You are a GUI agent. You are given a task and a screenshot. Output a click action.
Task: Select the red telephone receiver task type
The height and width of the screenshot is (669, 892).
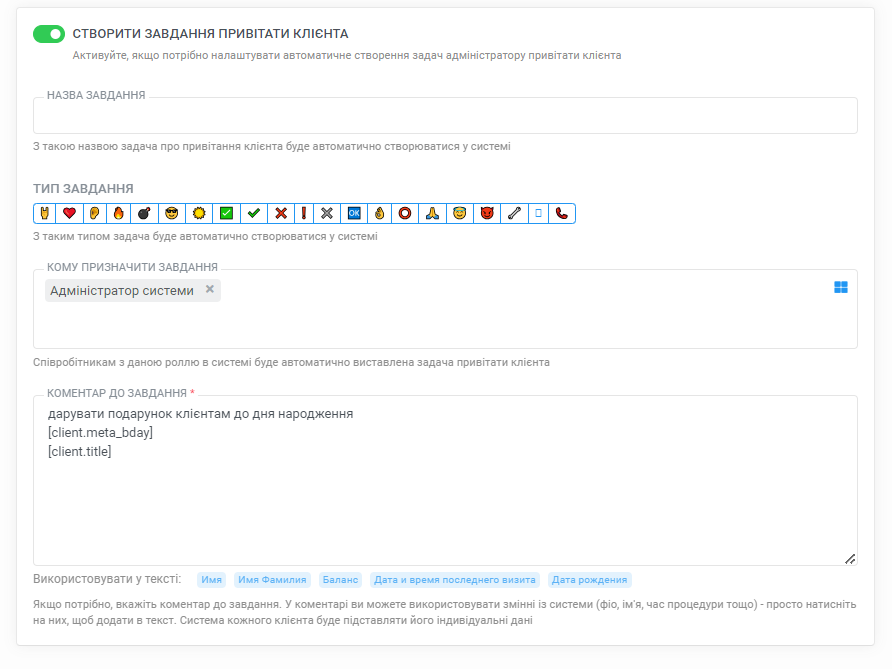tap(562, 213)
